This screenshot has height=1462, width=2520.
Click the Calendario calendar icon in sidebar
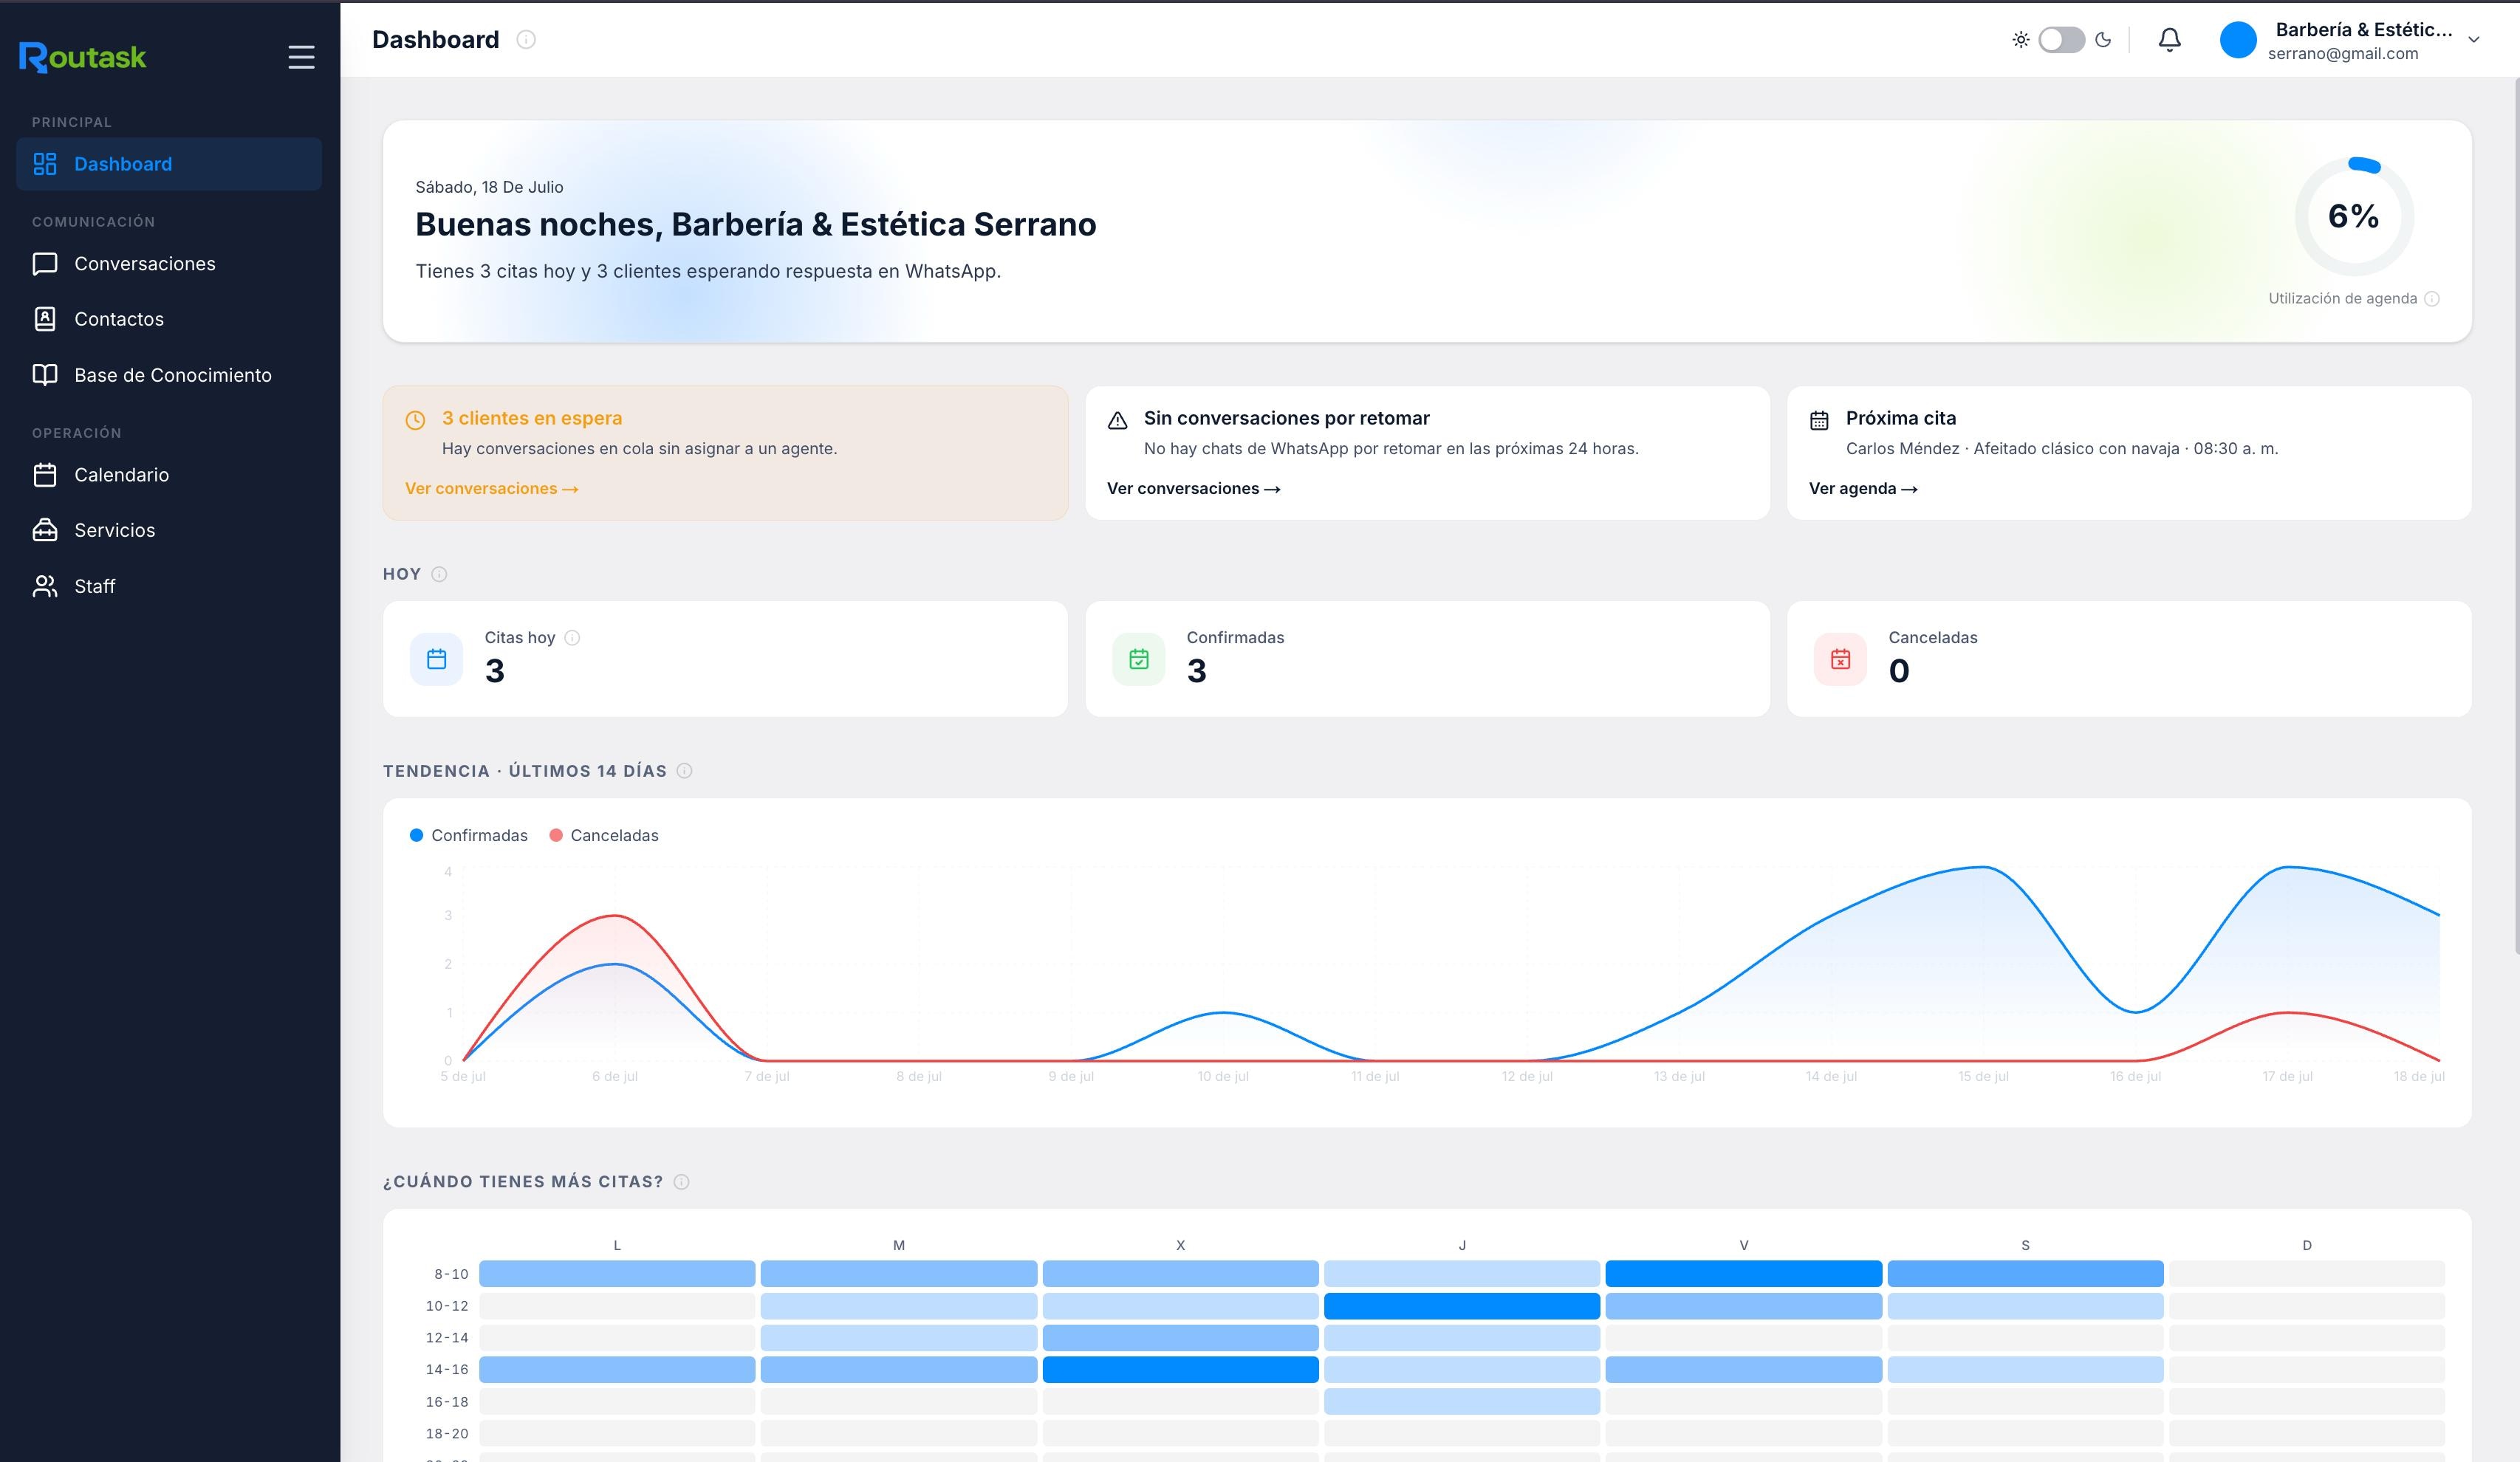[x=45, y=475]
